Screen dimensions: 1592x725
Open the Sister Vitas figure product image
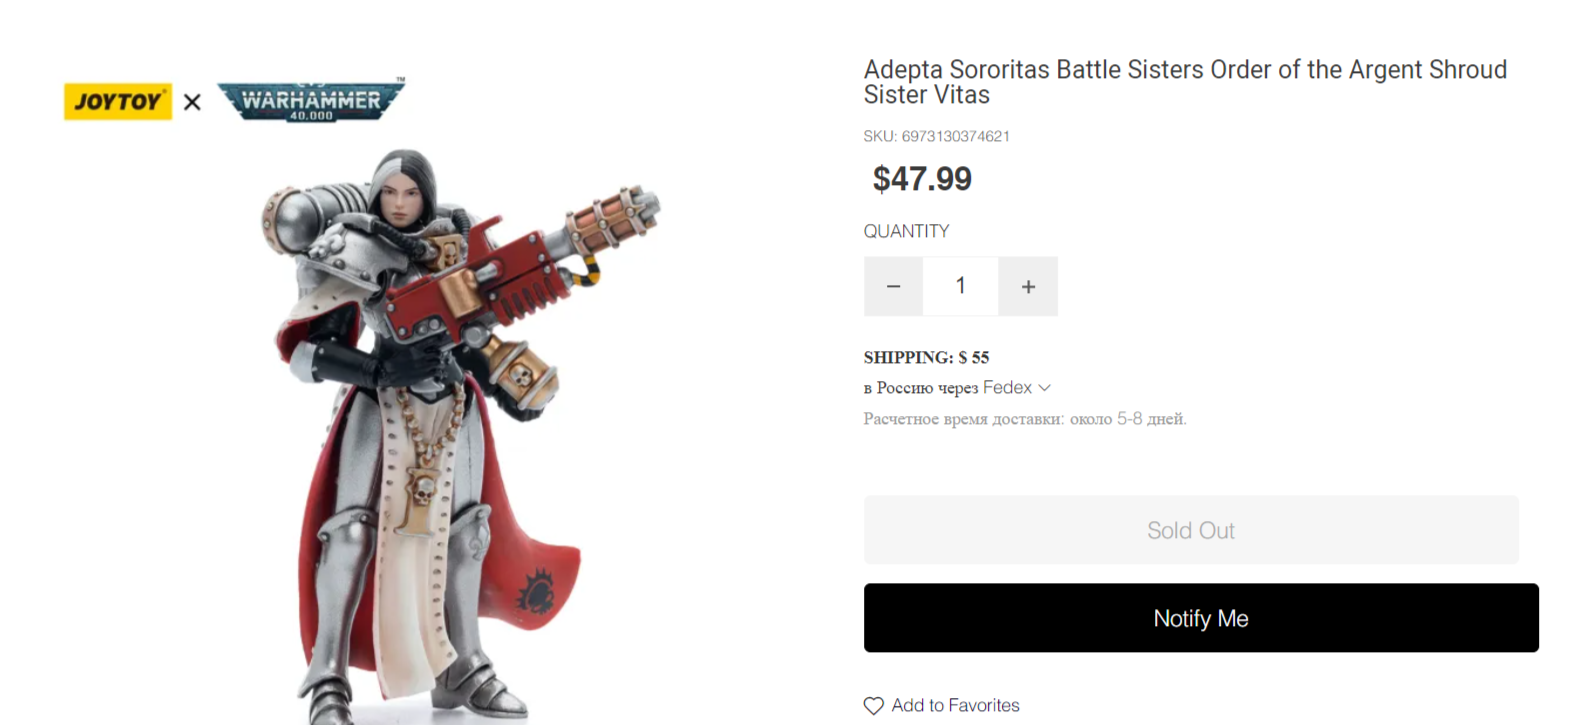click(x=440, y=430)
